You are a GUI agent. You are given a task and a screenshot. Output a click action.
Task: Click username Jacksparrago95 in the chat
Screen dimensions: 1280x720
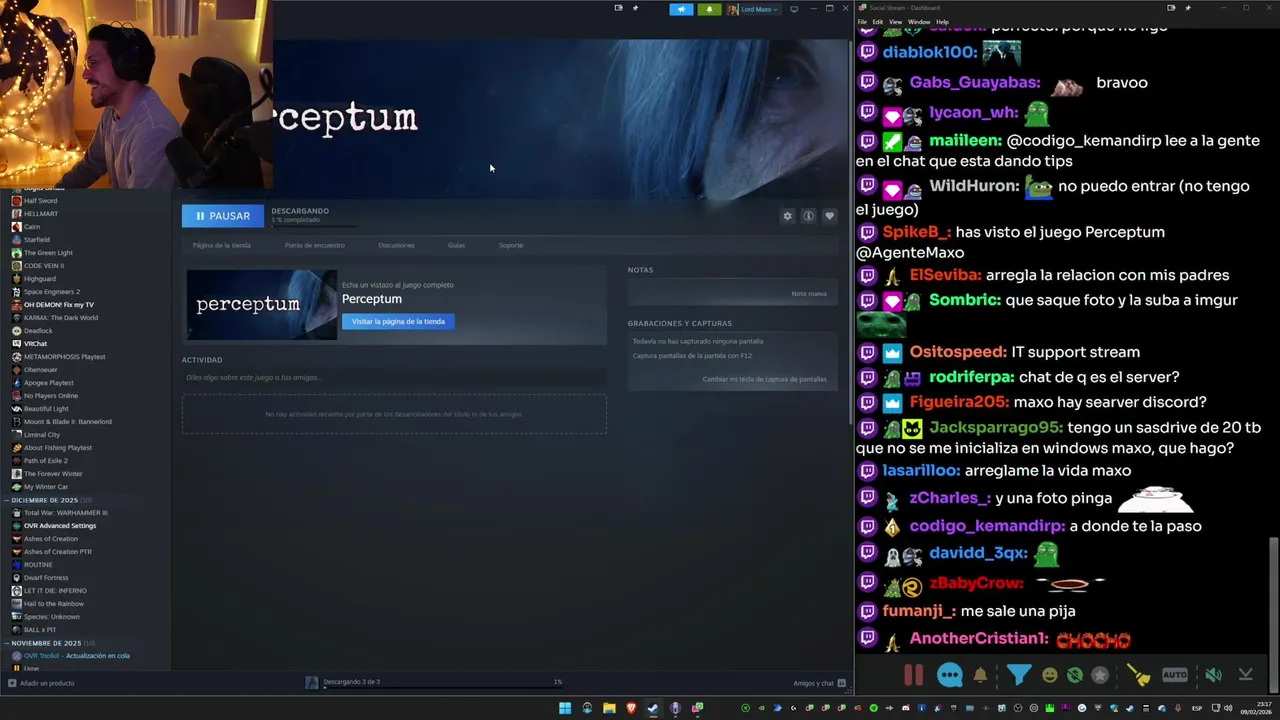coord(995,428)
